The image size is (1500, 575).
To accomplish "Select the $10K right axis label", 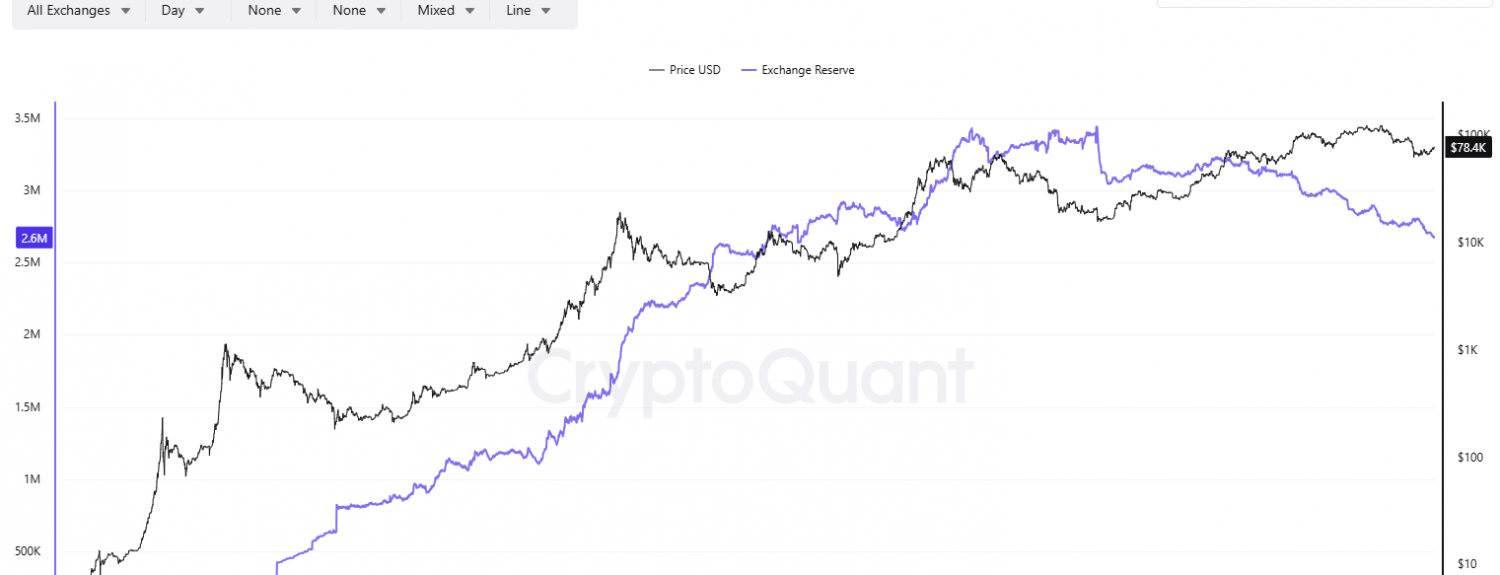I will click(x=1471, y=243).
